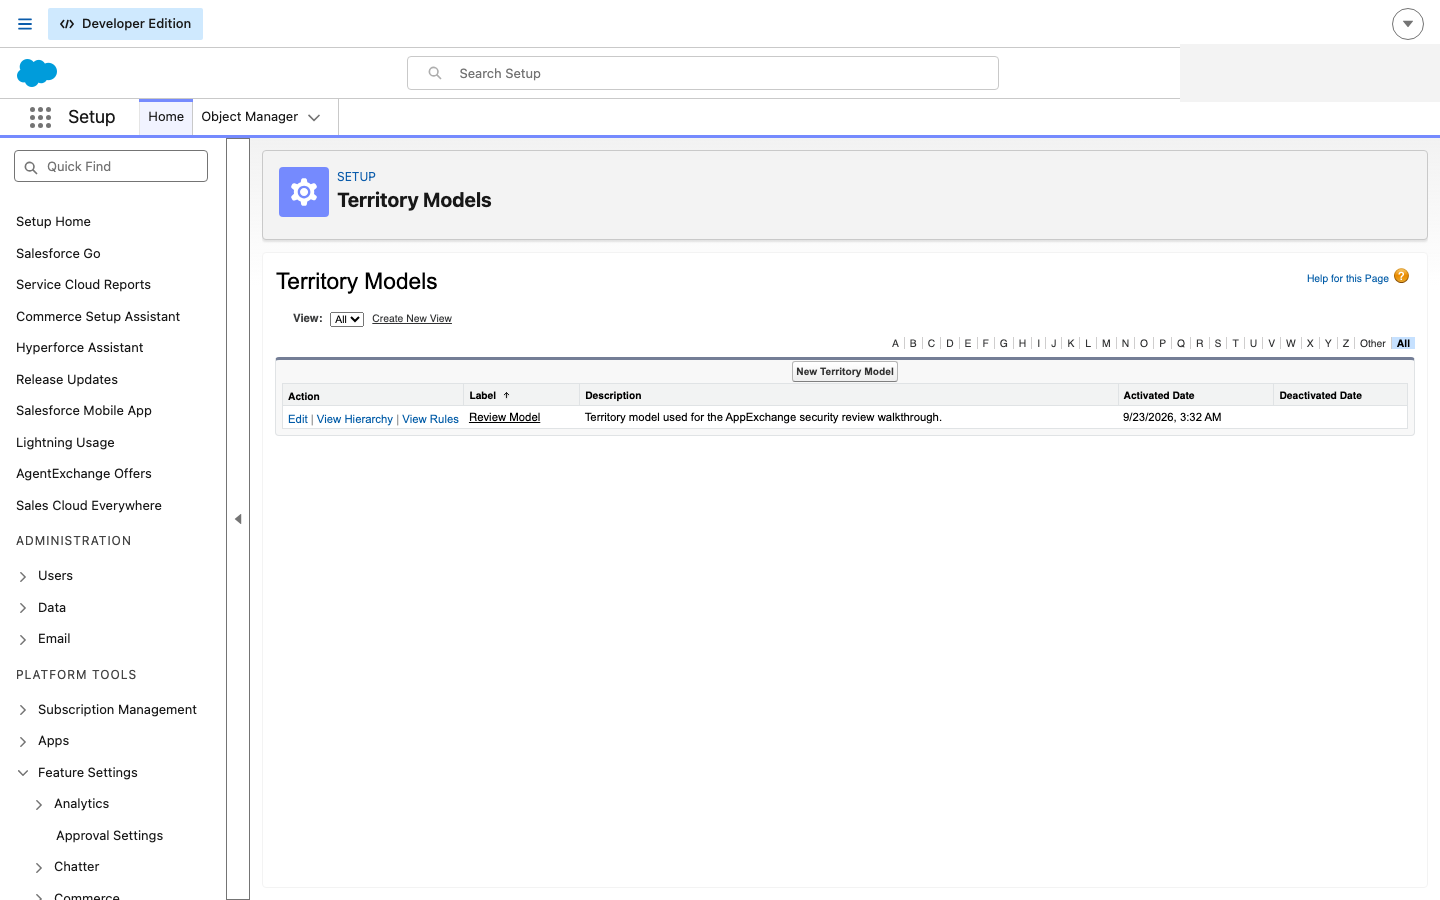Viewport: 1440px width, 900px height.
Task: Click the Salesforce cloud logo
Action: pos(37,73)
